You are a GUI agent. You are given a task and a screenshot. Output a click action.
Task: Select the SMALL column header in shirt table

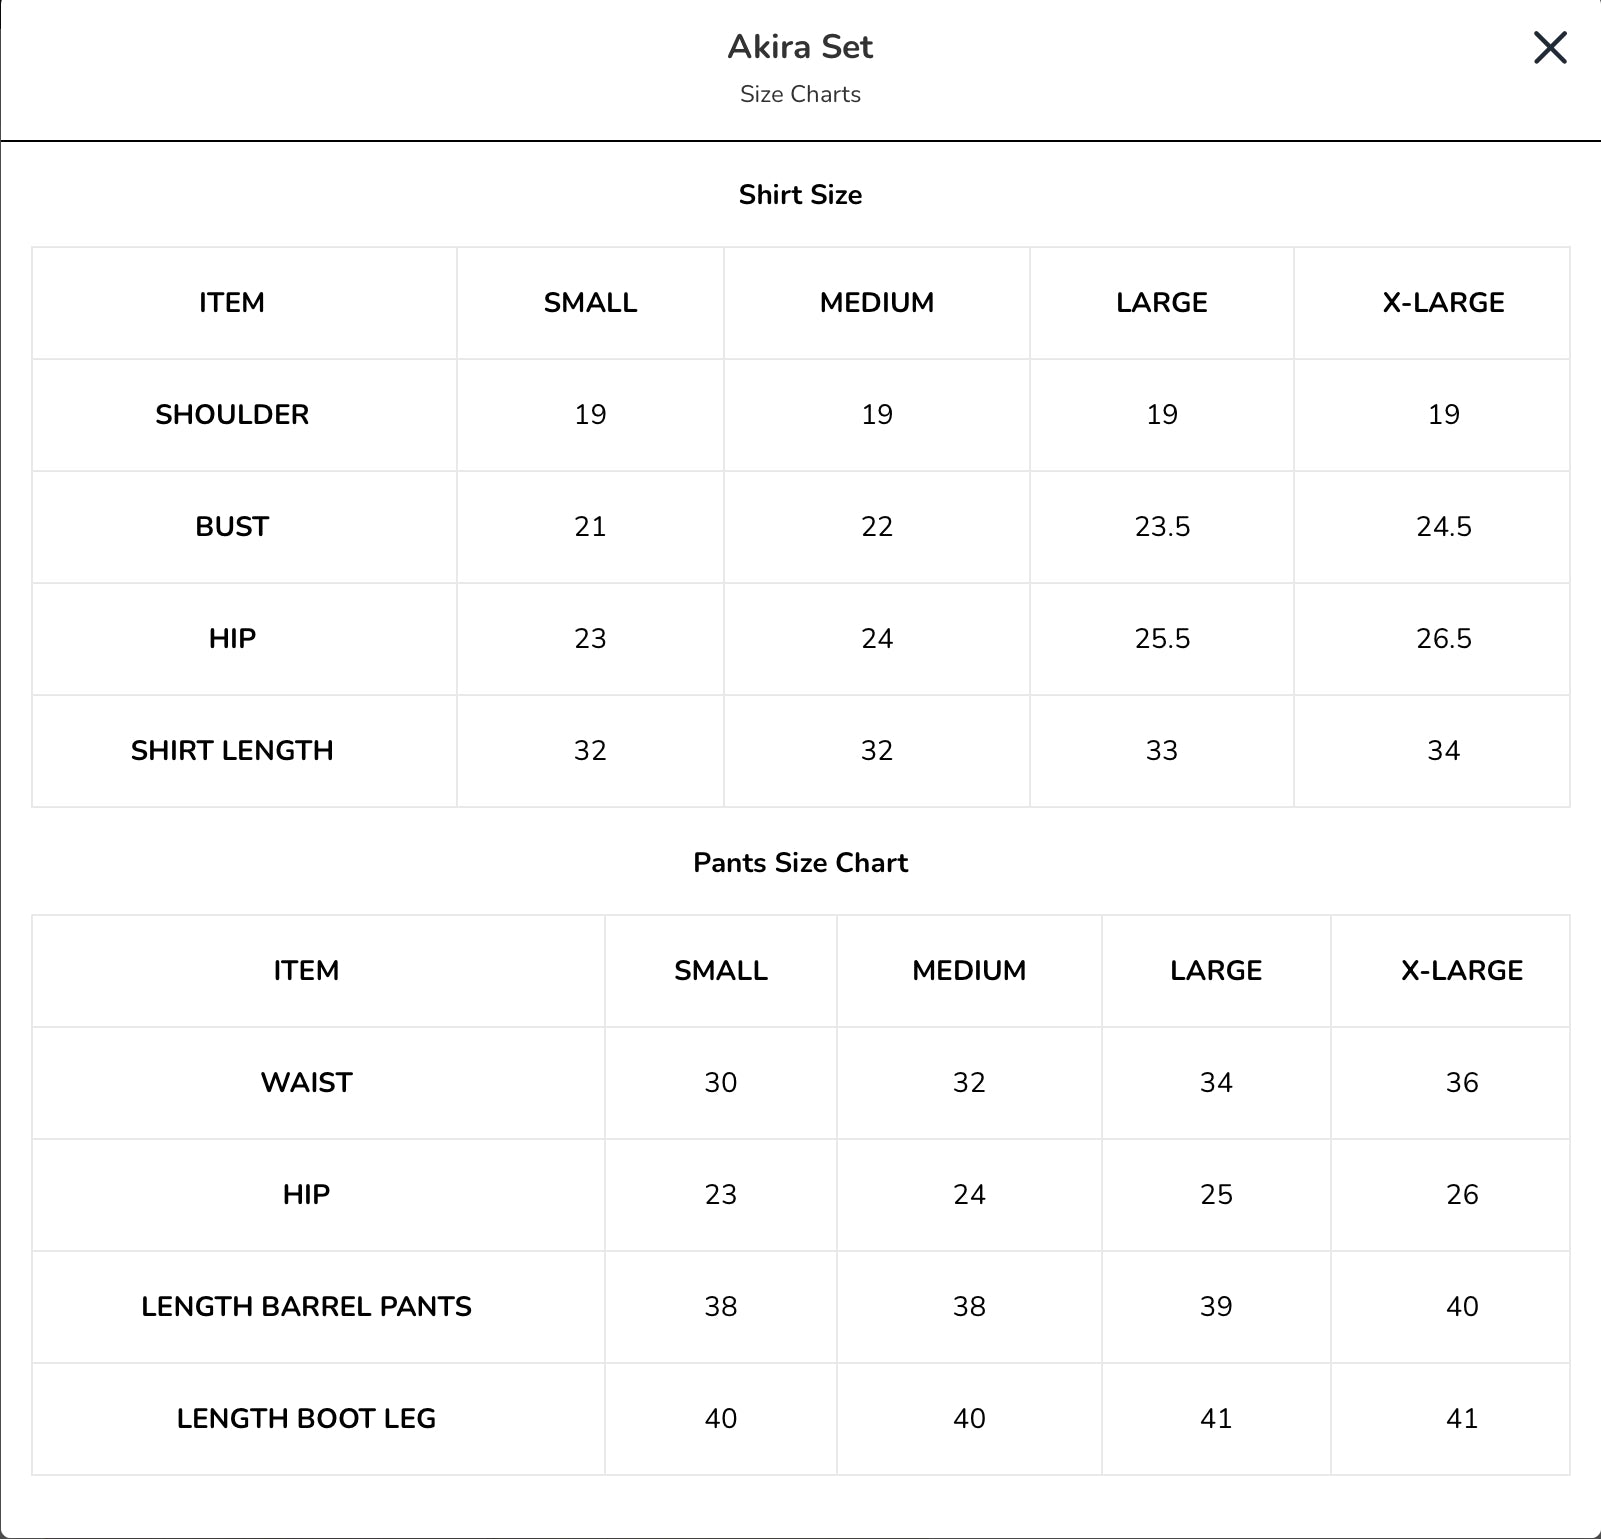[x=590, y=302]
